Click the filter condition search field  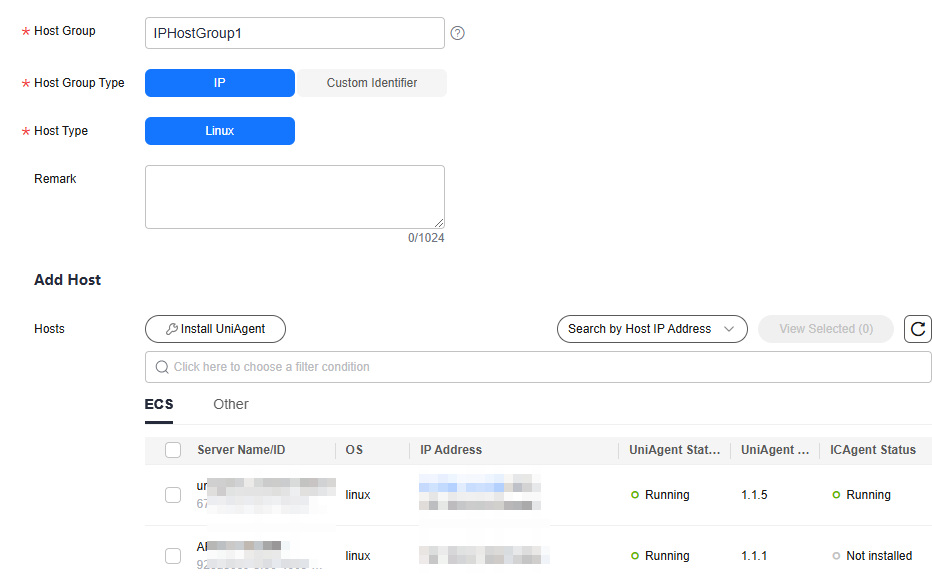pyautogui.click(x=538, y=367)
